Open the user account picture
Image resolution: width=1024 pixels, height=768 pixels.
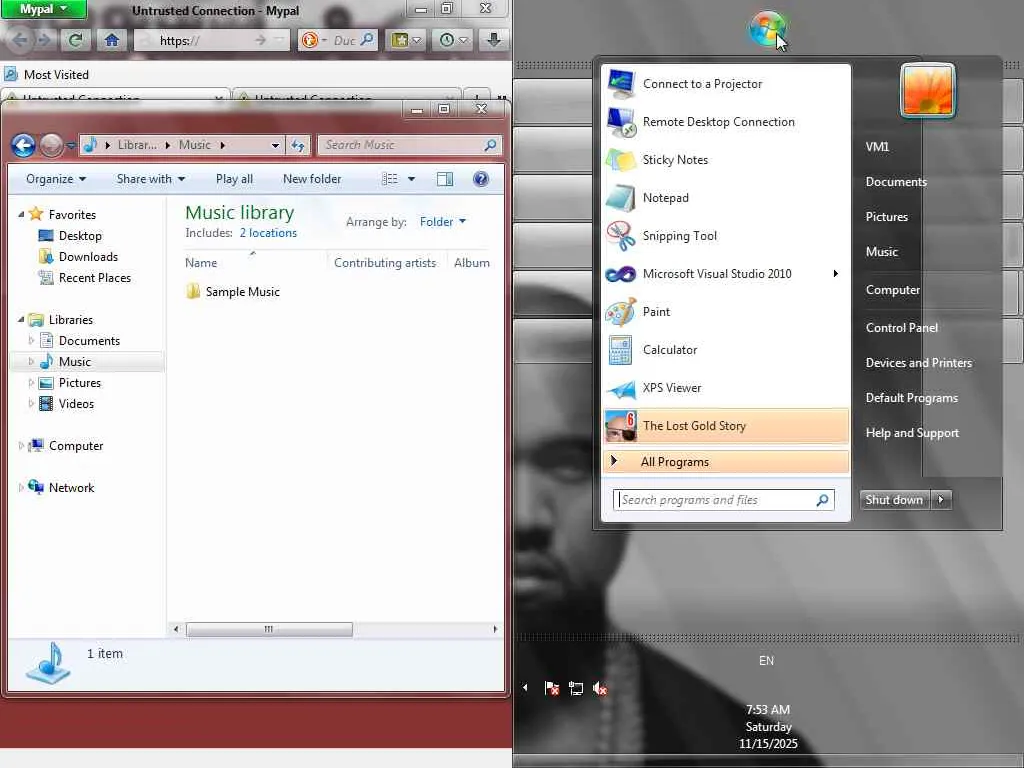pos(928,91)
